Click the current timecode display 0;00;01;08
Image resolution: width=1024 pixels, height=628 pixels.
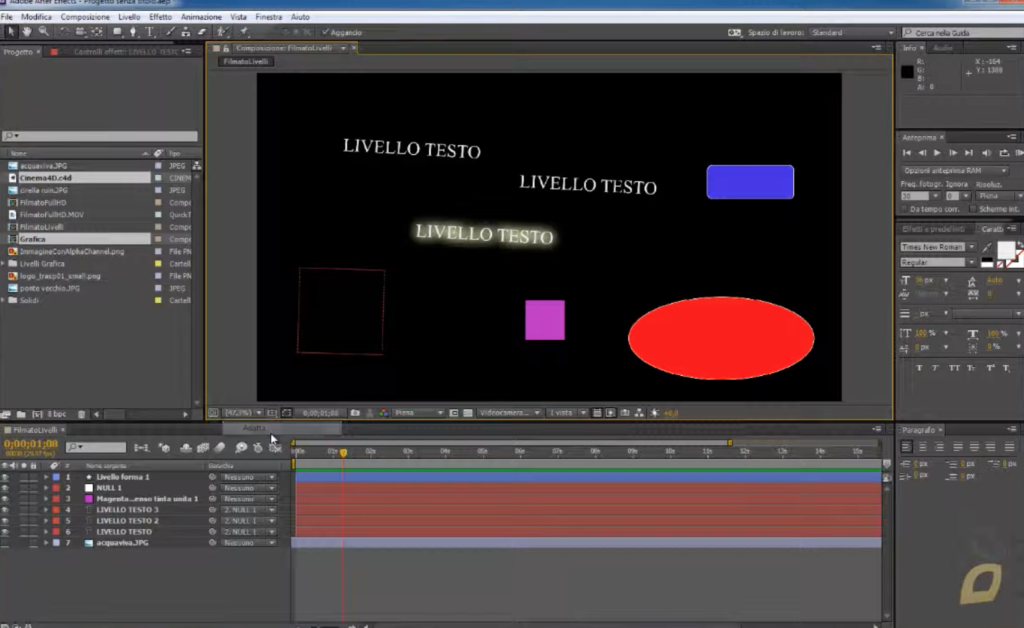31,444
